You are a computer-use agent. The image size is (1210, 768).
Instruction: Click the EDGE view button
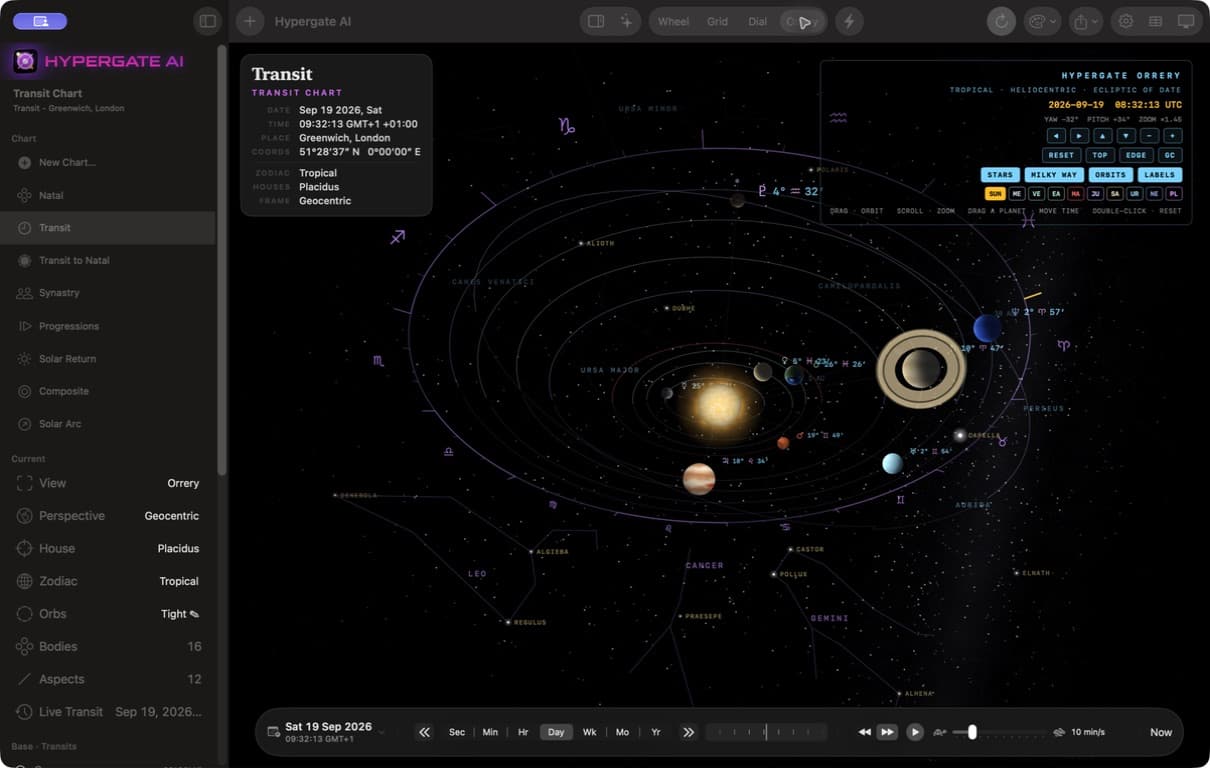click(x=1135, y=155)
